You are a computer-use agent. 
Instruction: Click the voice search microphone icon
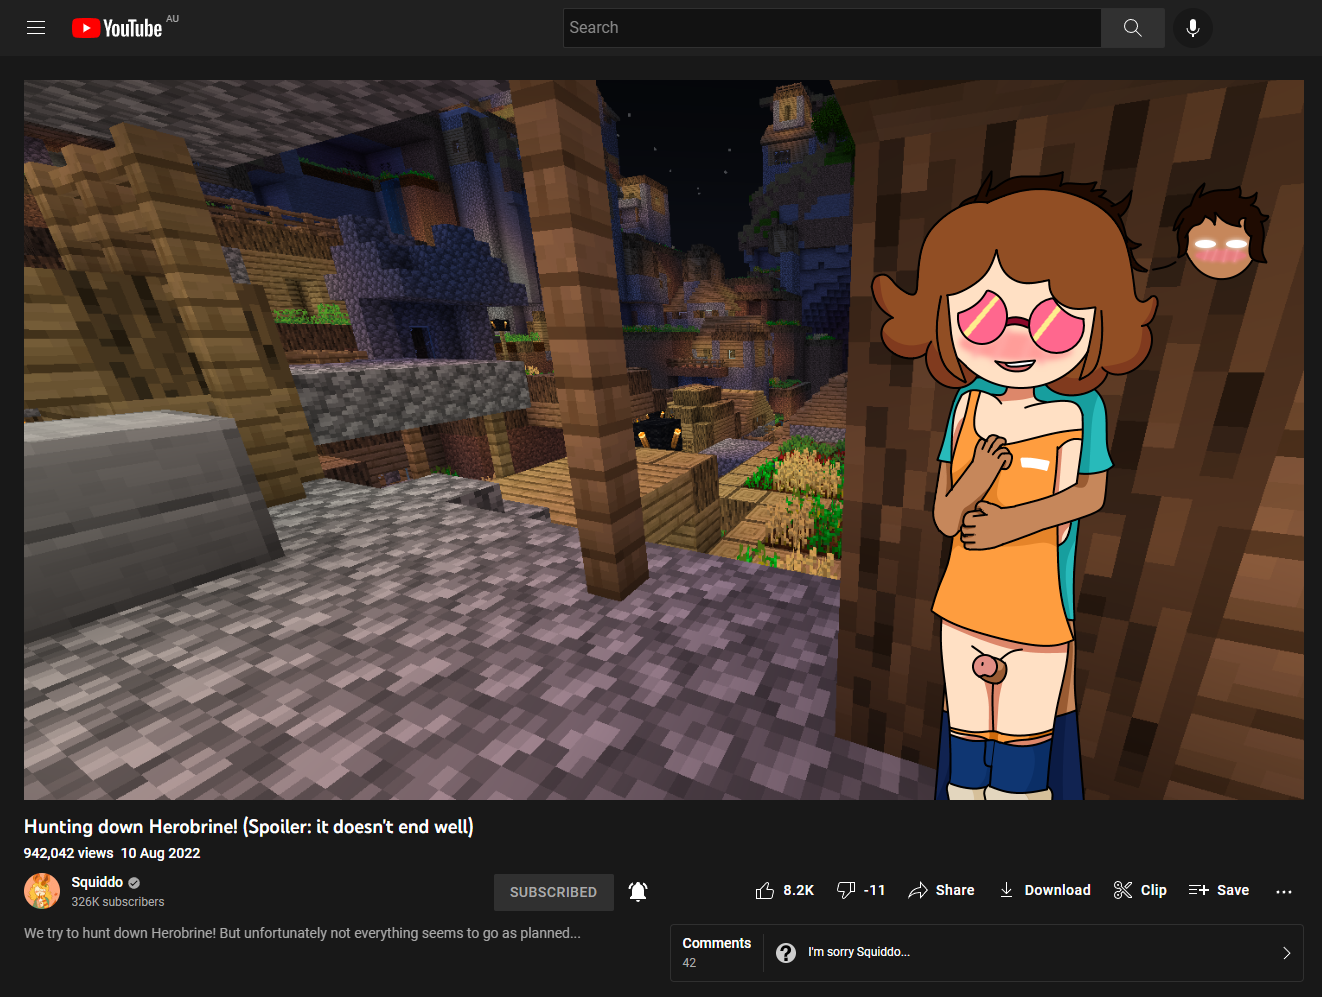(1192, 27)
